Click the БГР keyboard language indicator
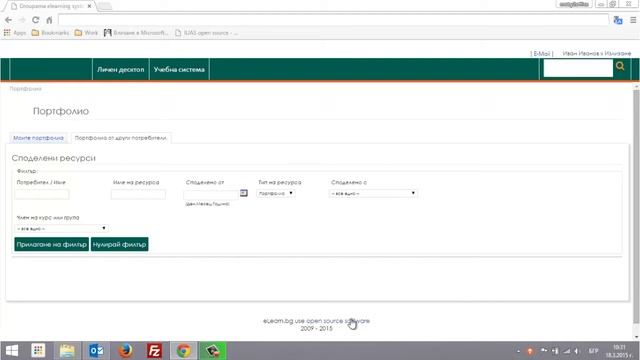640x360 pixels. (593, 351)
